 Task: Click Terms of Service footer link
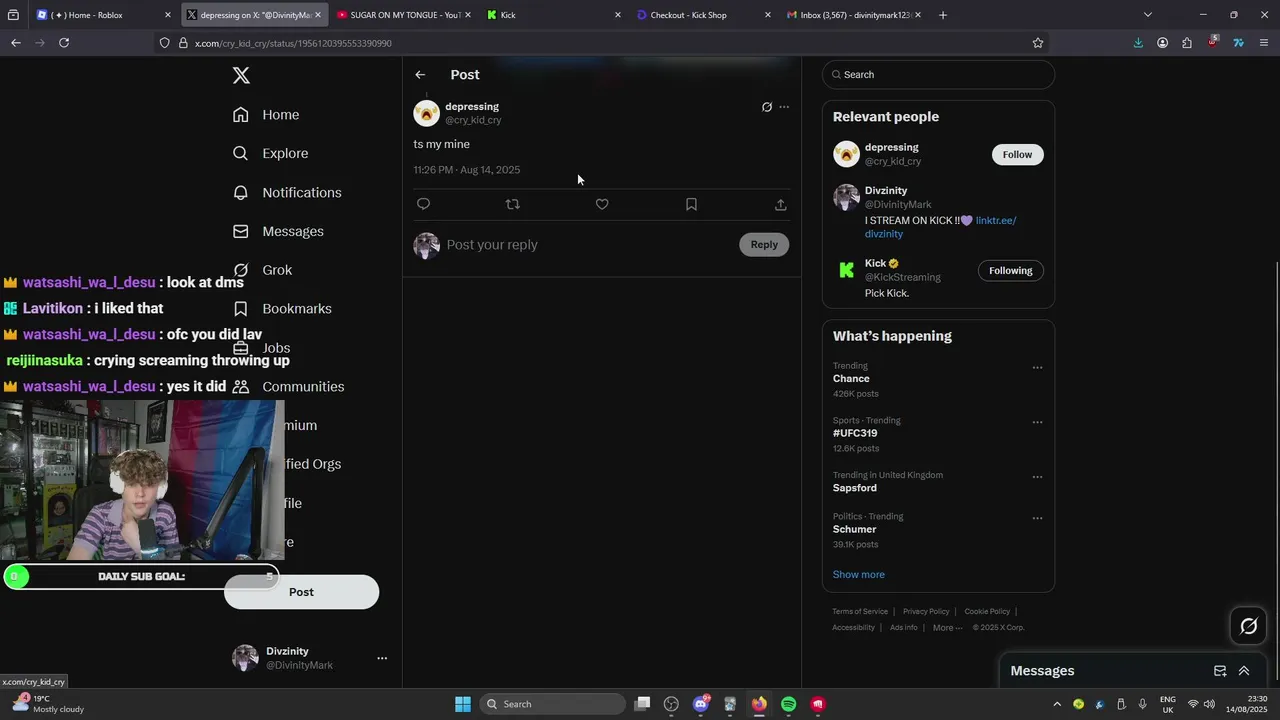pyautogui.click(x=860, y=612)
